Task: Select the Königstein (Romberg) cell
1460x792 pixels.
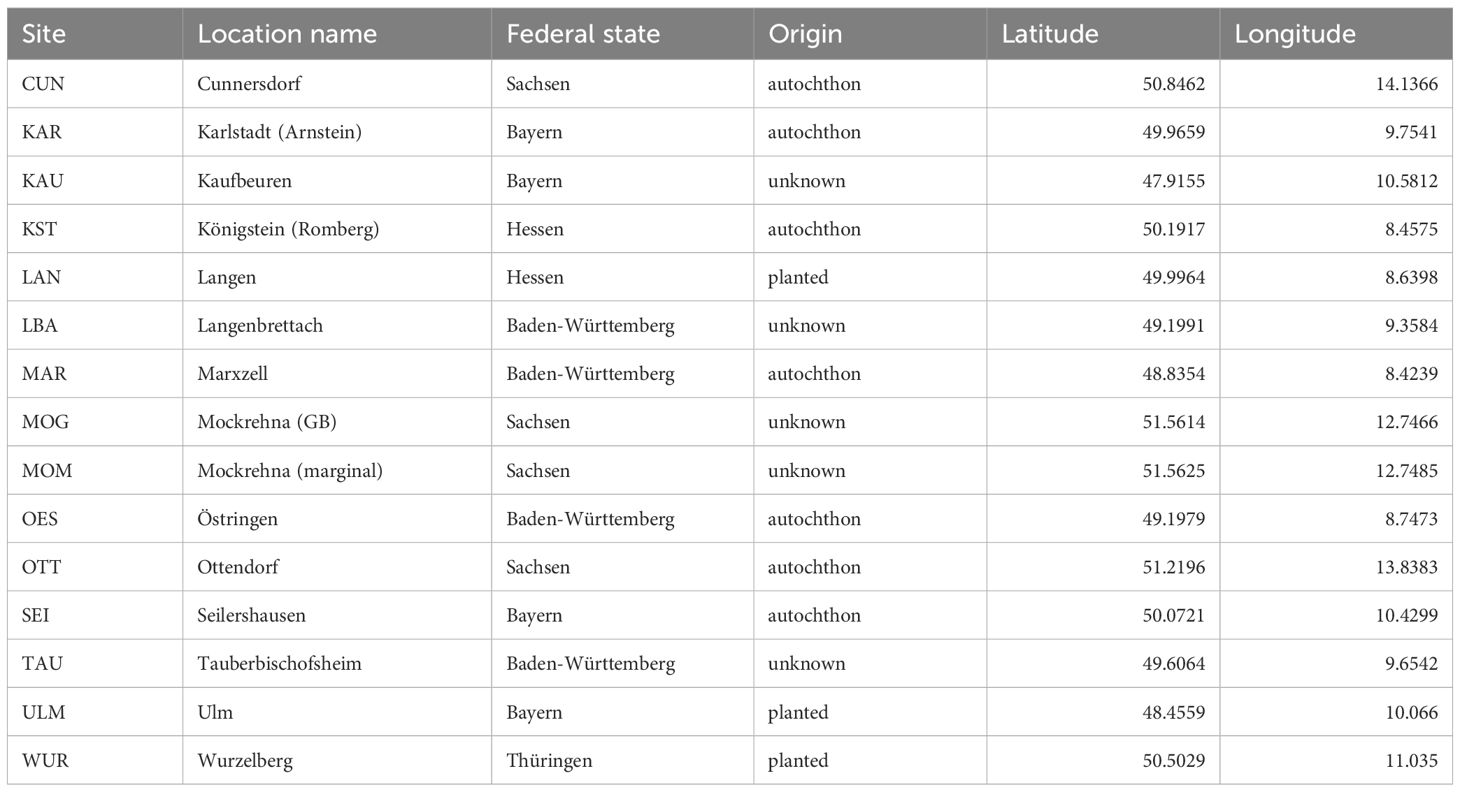Action: coord(288,229)
